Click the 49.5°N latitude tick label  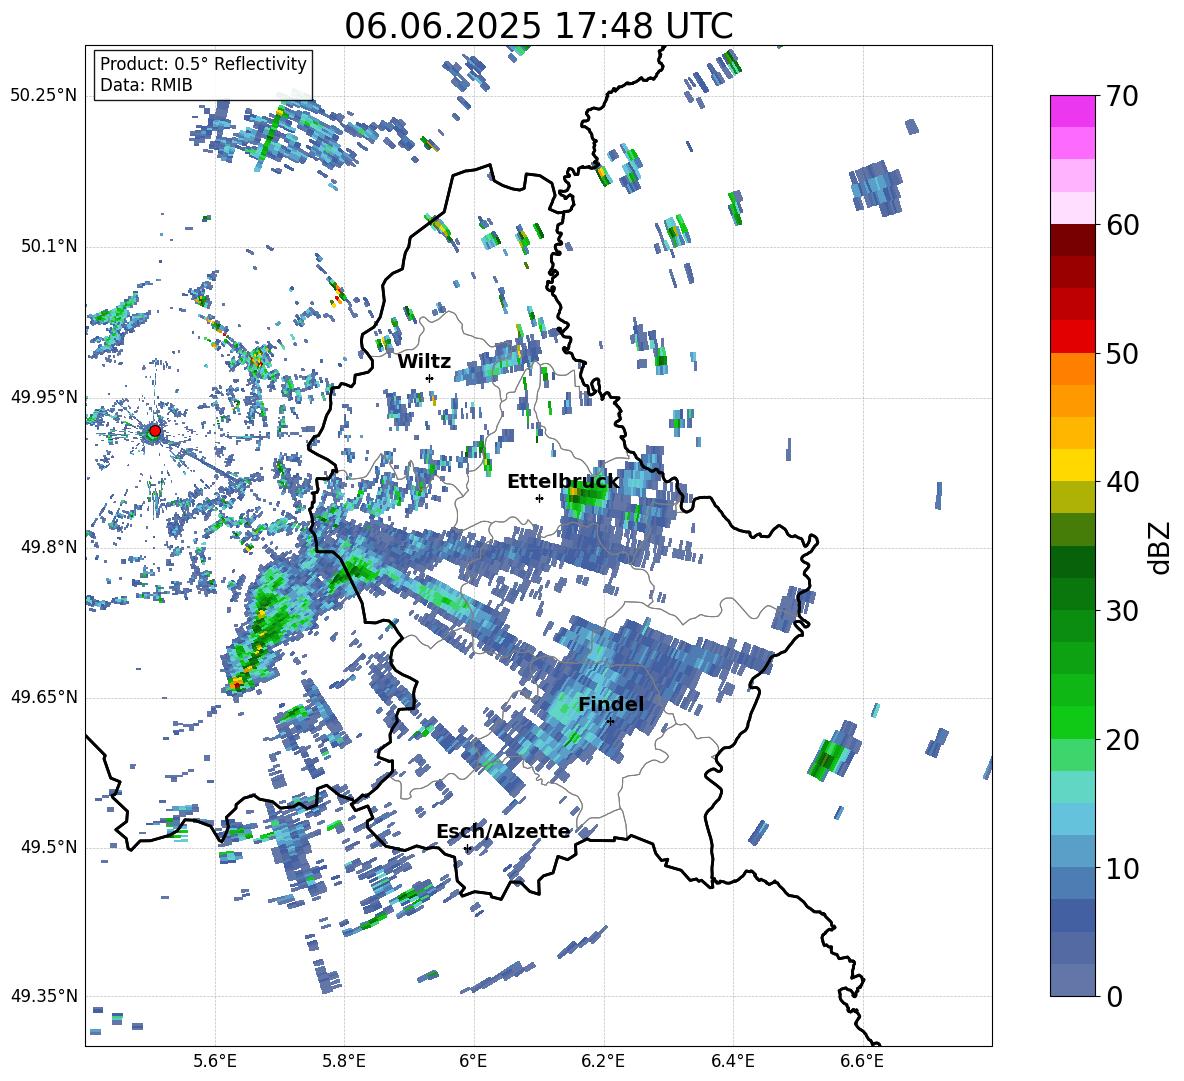click(x=48, y=847)
